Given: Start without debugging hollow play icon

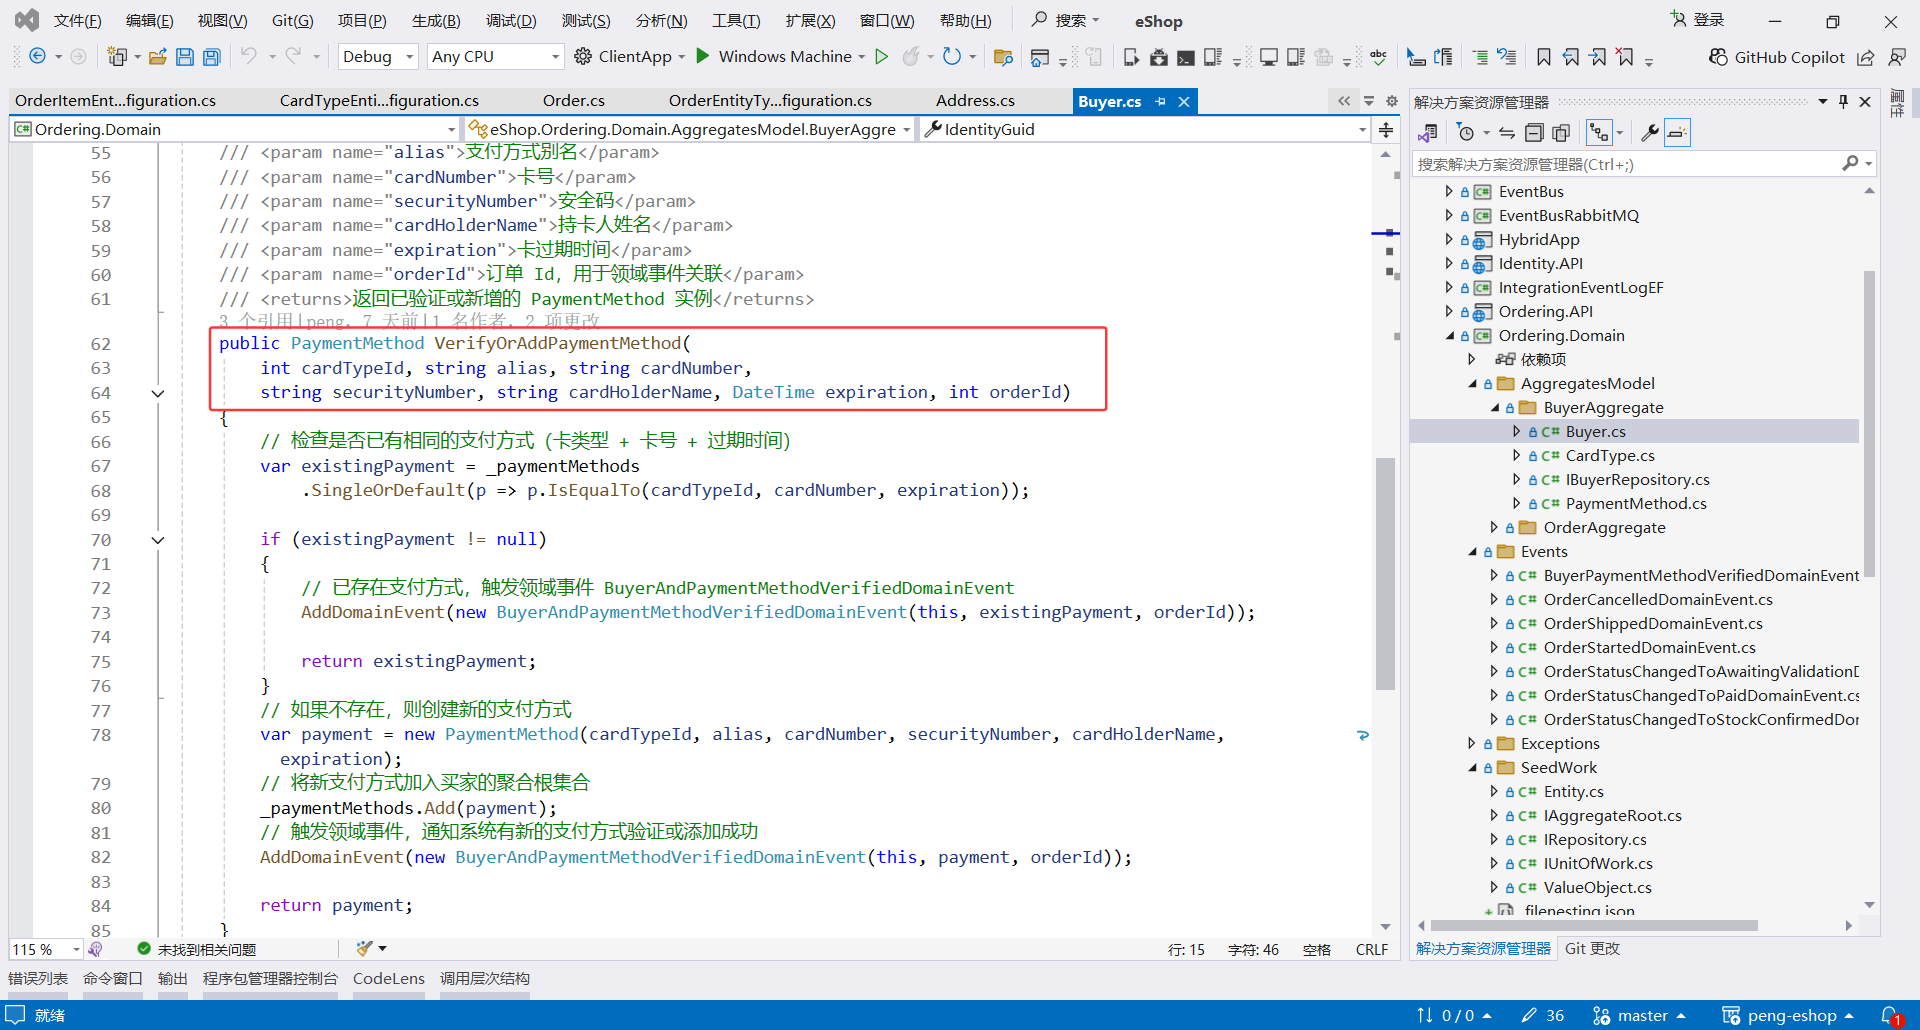Looking at the screenshot, I should coord(881,57).
